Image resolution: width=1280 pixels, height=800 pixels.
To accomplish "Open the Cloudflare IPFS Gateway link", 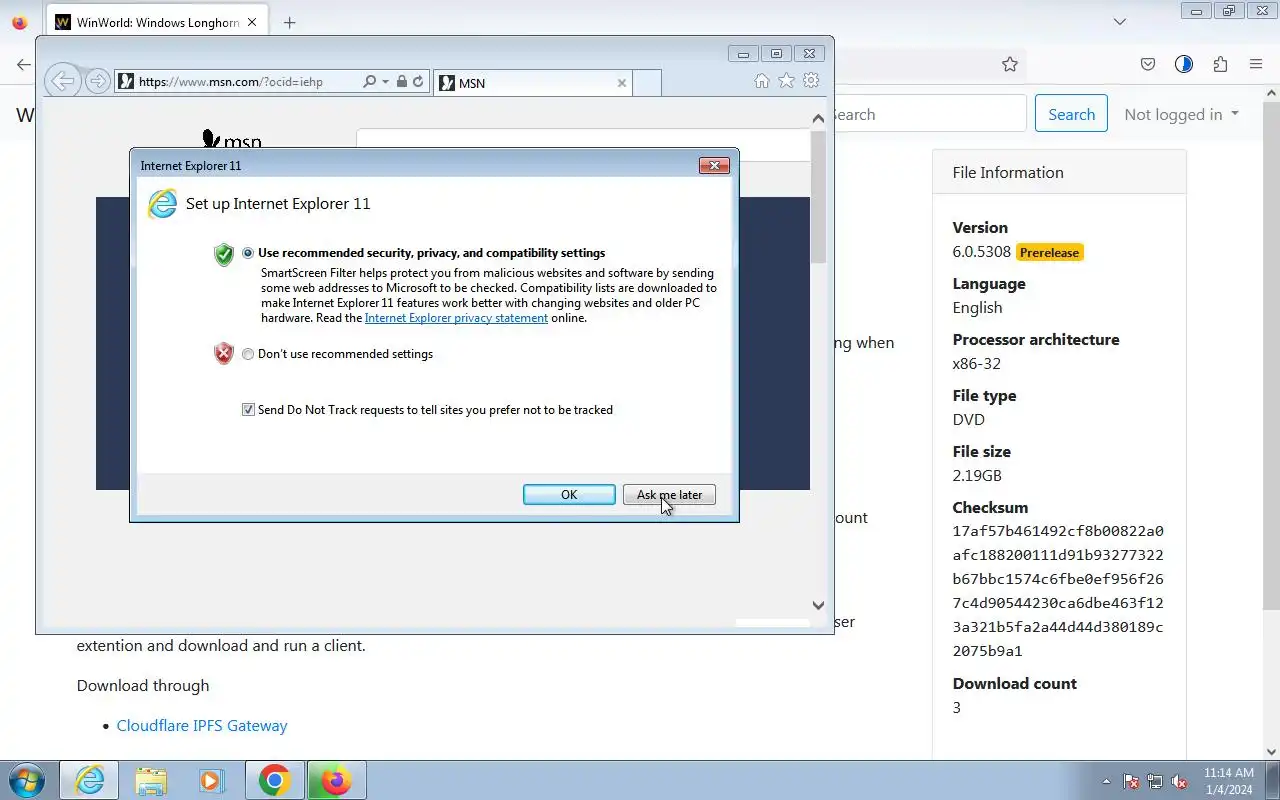I will click(x=202, y=726).
